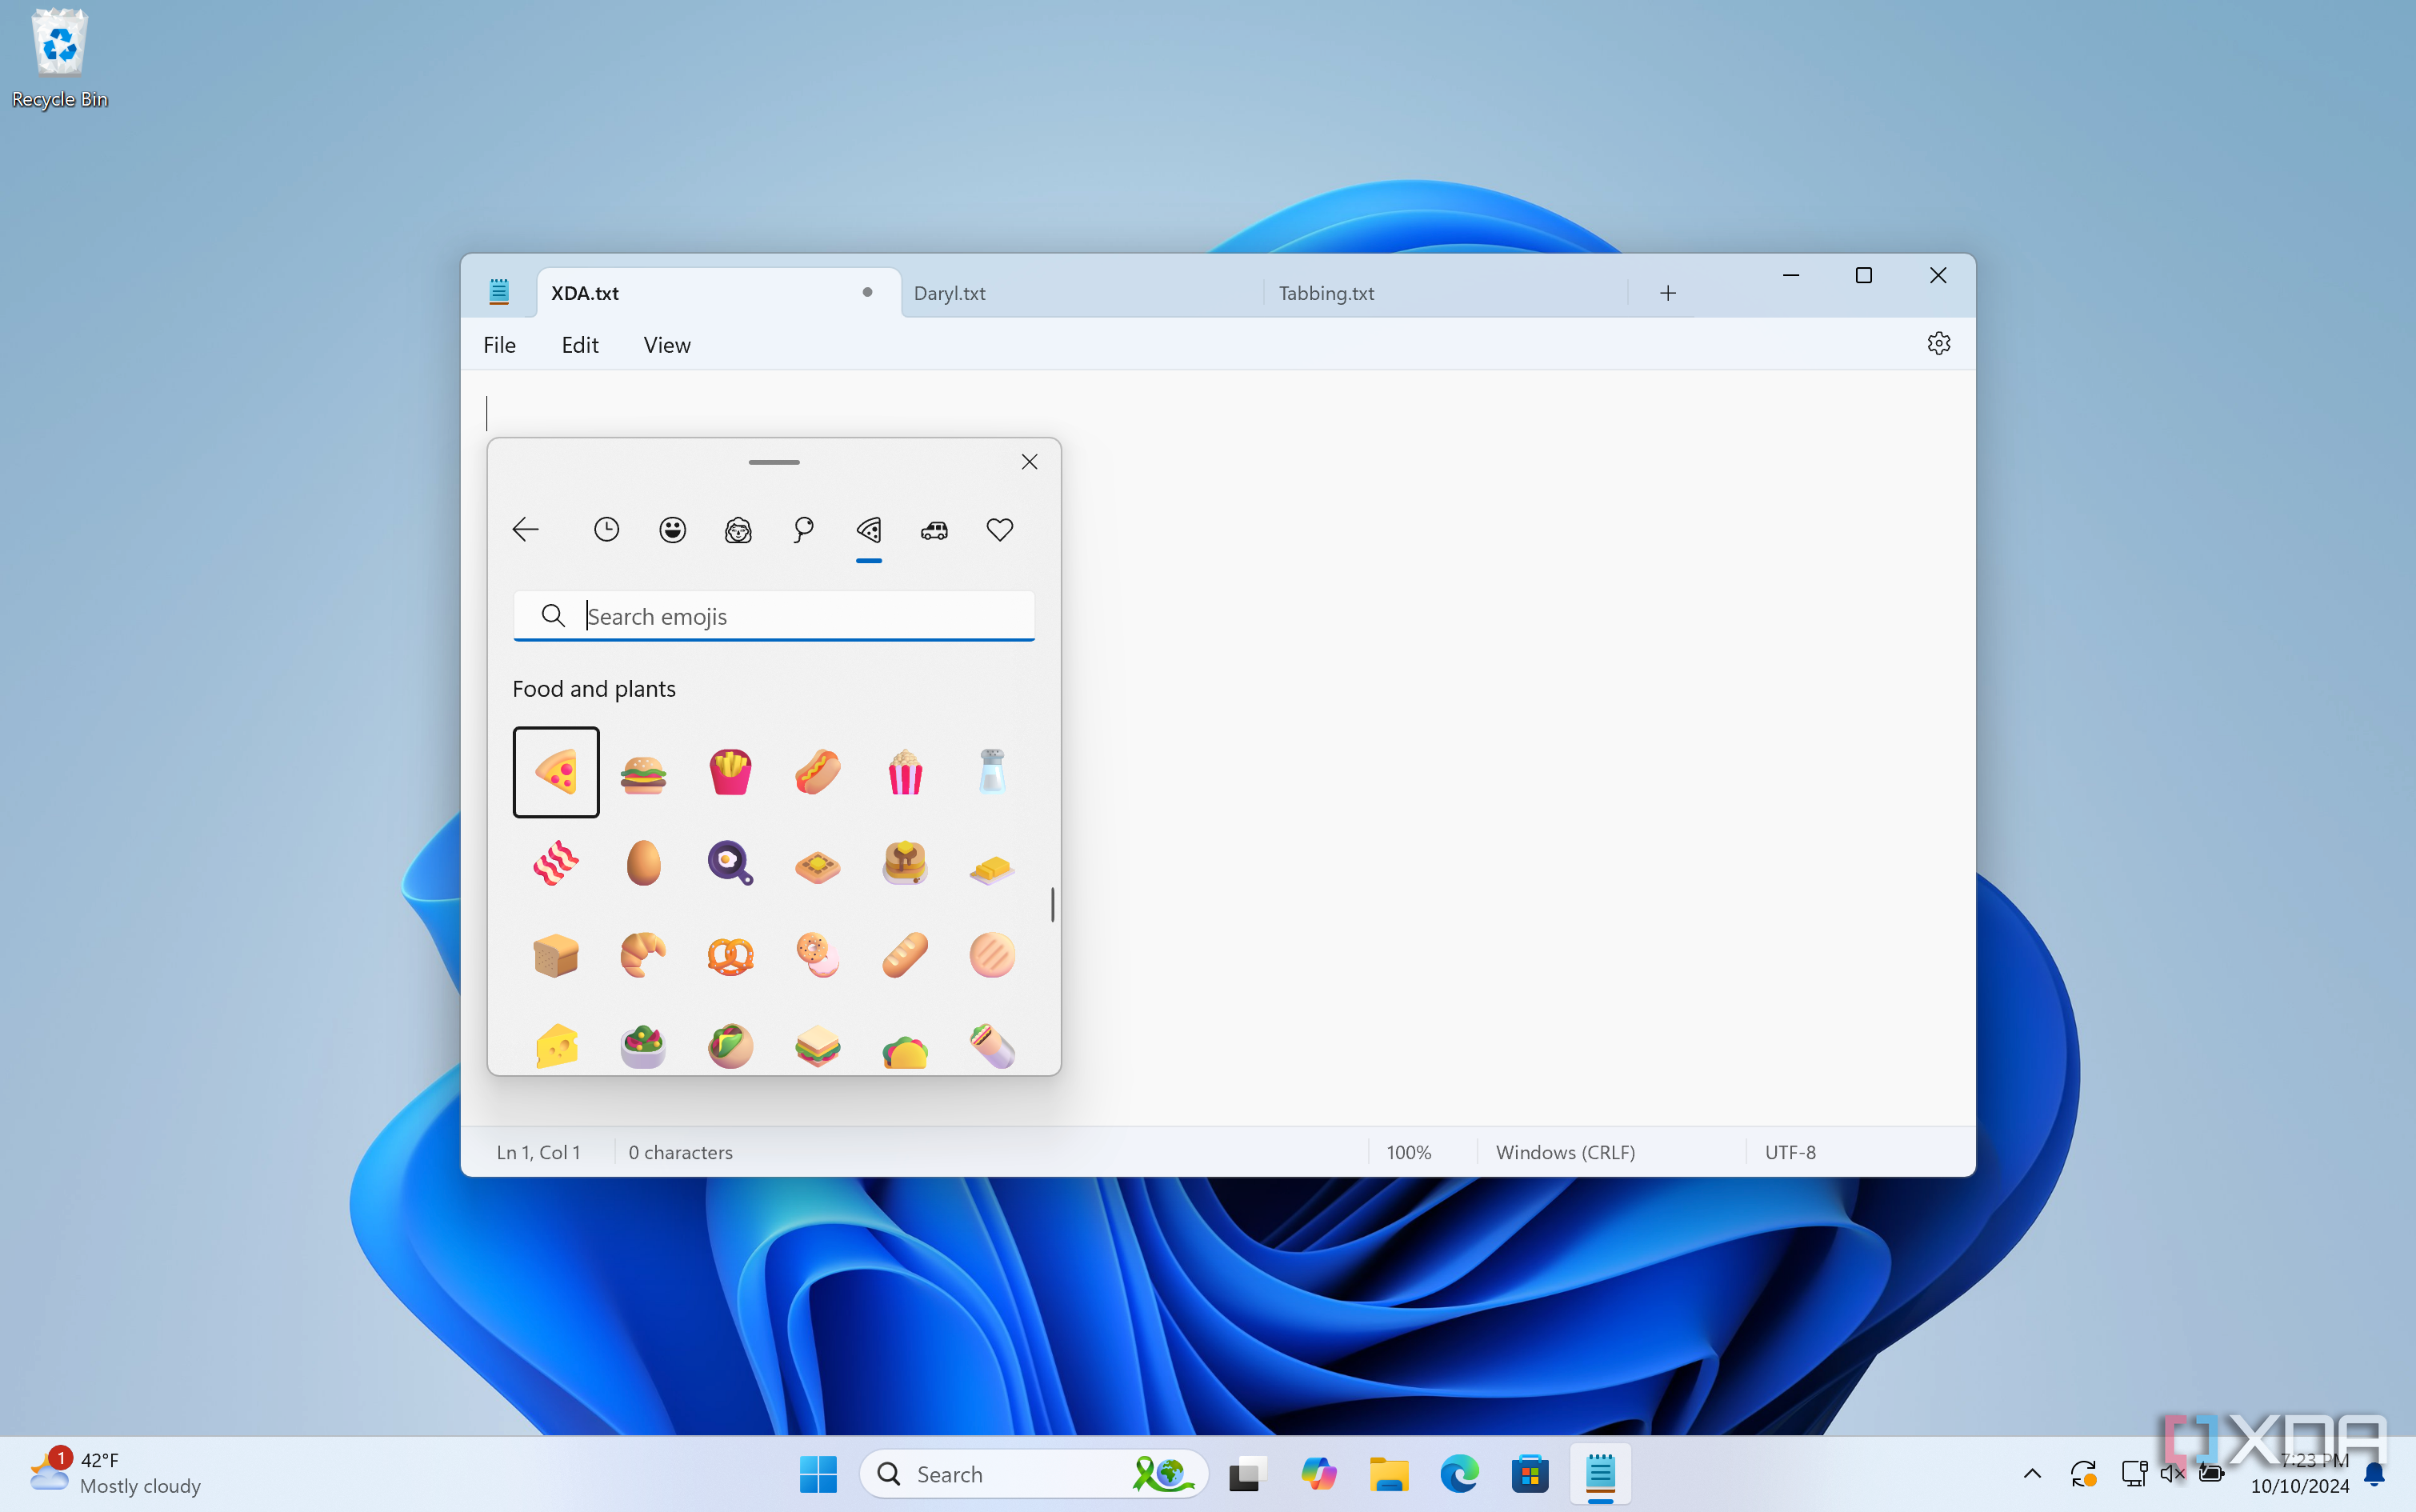Go back with the emoji panel arrow
The image size is (2416, 1512).
[525, 529]
